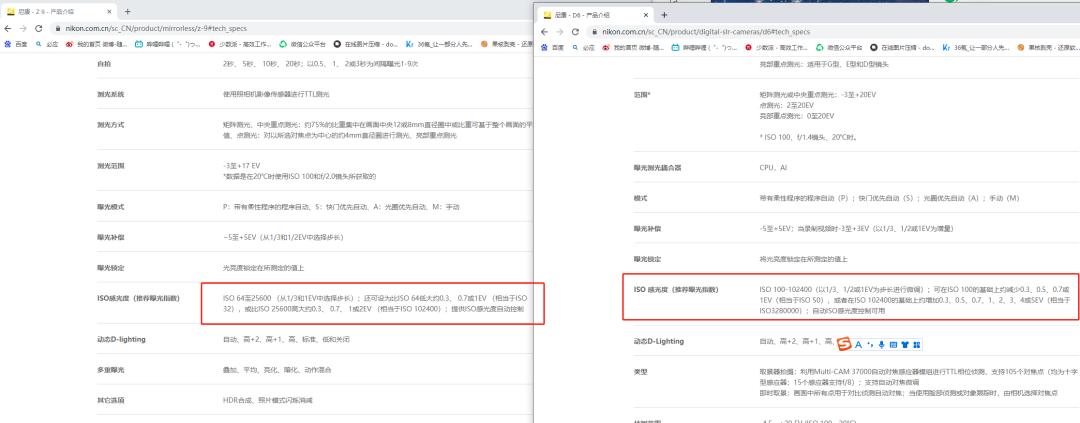This screenshot has width=1080, height=423.
Task: Open 36氪 bookmark in left window
Action: click(439, 44)
